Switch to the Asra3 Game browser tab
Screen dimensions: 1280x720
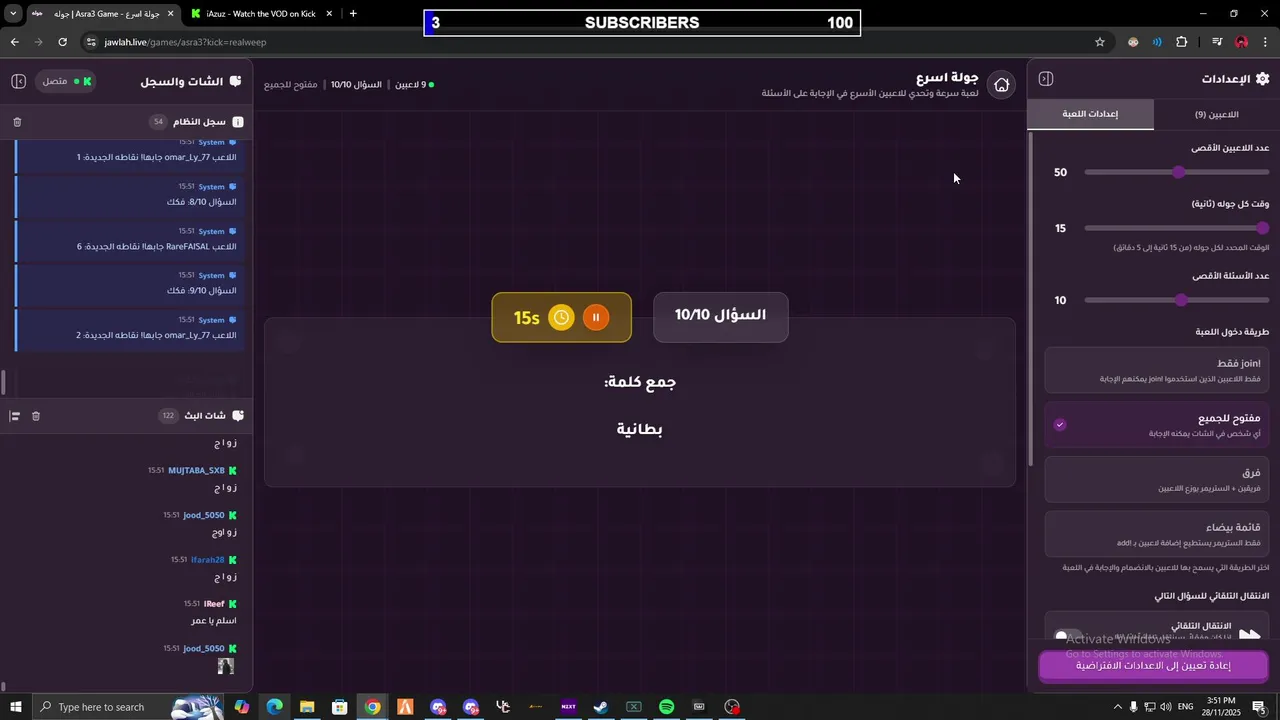point(104,14)
